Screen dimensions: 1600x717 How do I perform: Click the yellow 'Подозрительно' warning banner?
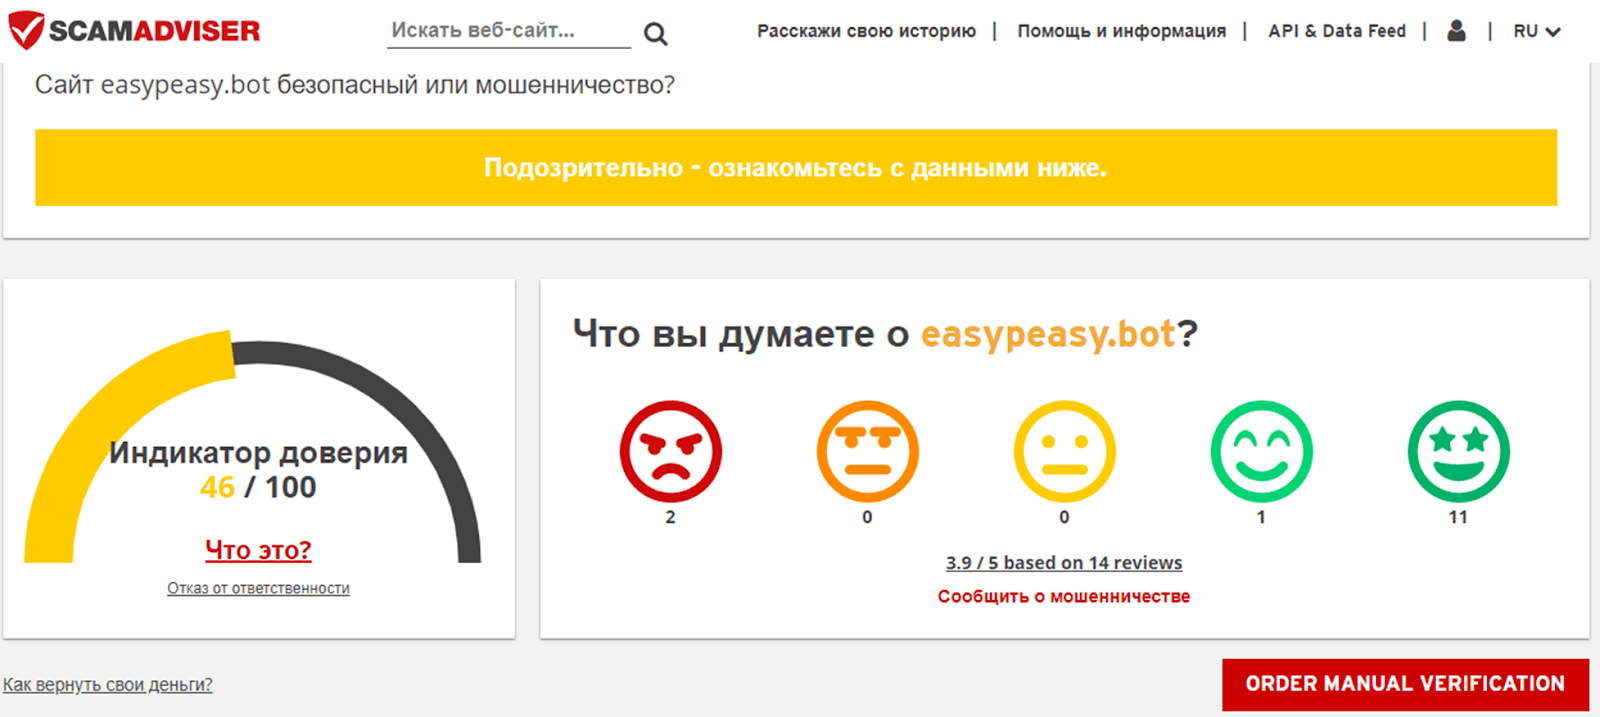coord(796,167)
